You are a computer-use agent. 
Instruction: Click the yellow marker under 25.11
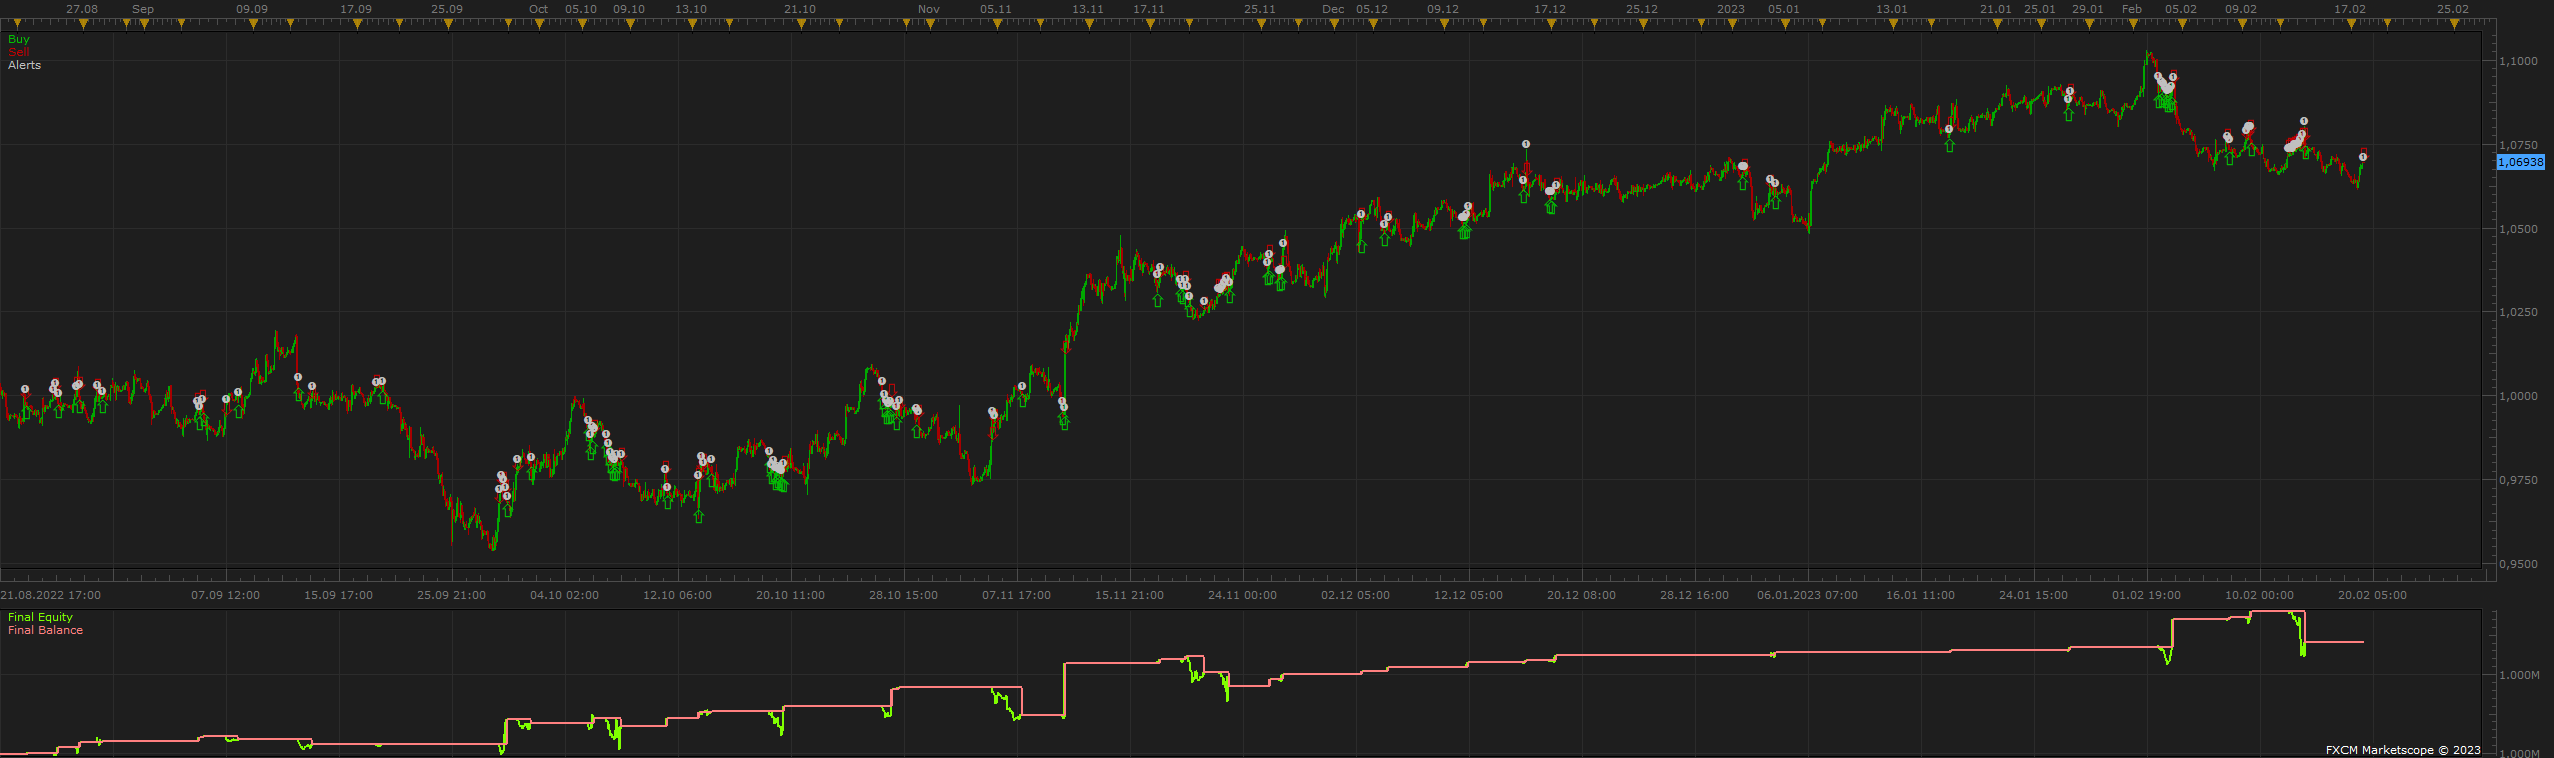(1260, 23)
